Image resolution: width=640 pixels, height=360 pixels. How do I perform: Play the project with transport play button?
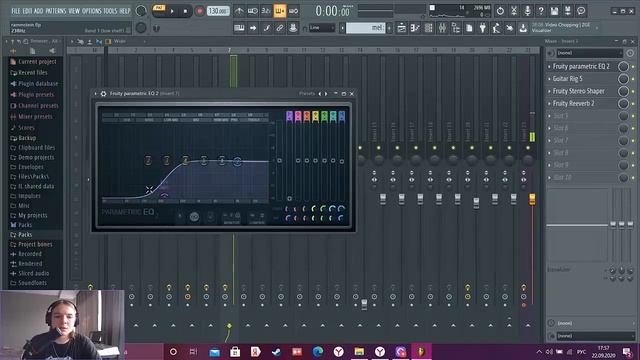(x=172, y=11)
